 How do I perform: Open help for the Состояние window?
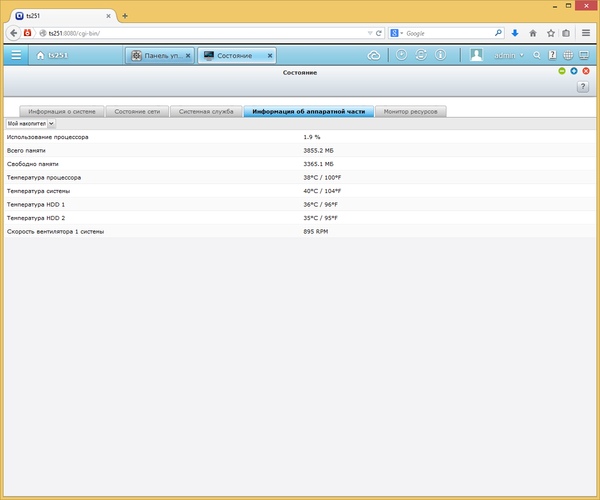pos(582,86)
